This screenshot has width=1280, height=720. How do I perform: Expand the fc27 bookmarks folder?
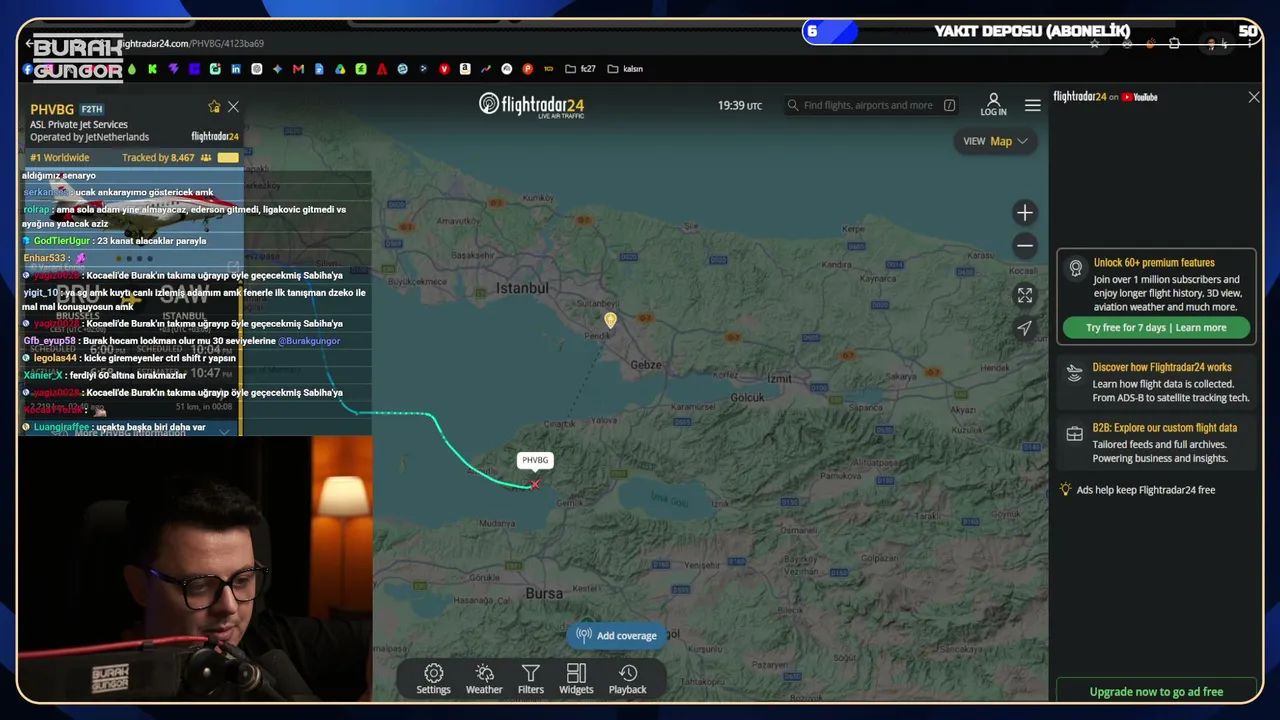(580, 69)
